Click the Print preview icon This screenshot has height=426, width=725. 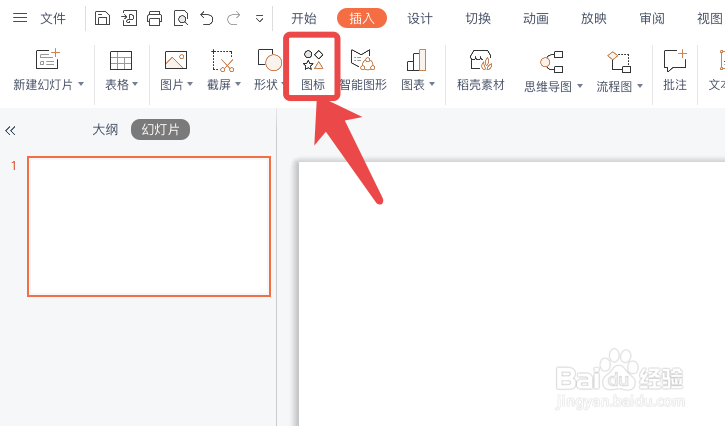(181, 19)
